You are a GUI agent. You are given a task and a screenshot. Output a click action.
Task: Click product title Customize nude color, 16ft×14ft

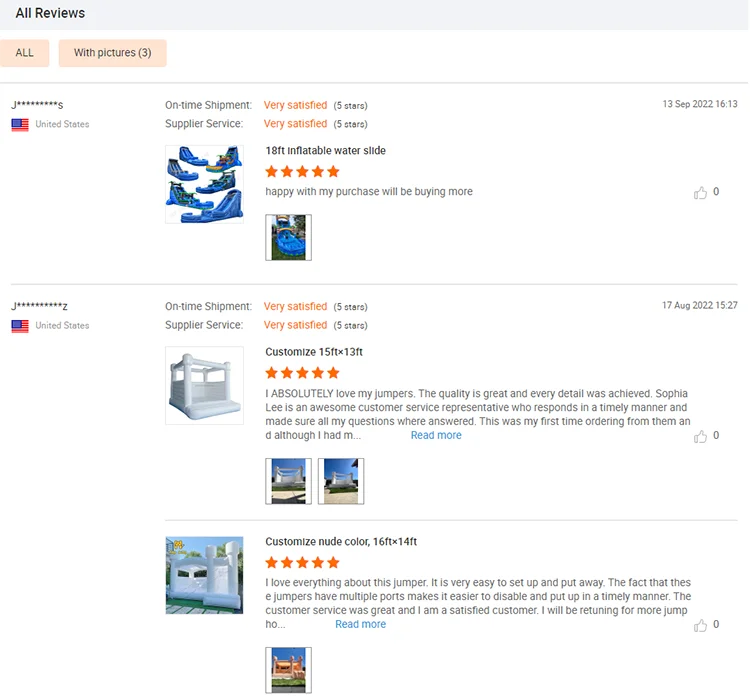(341, 542)
